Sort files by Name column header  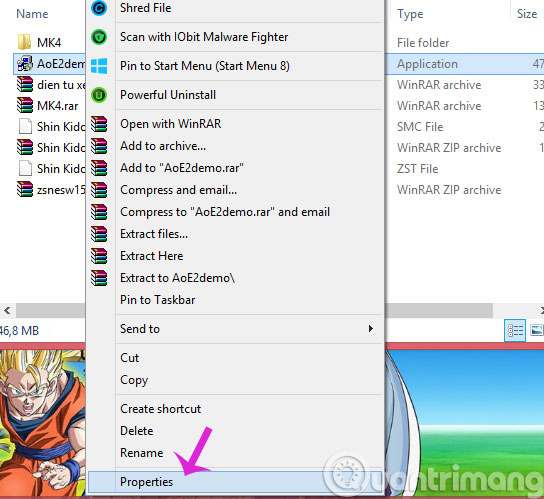tap(32, 14)
